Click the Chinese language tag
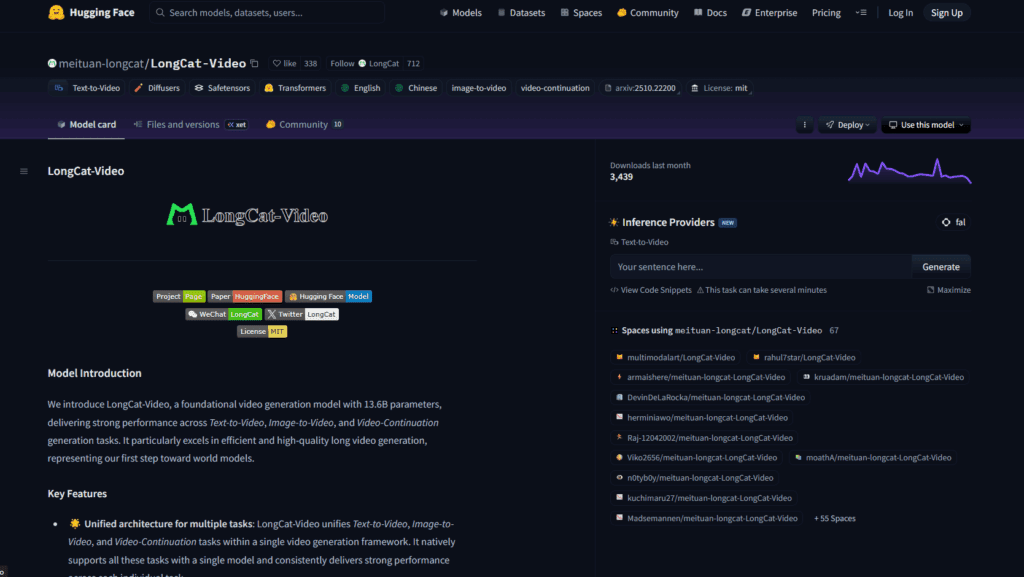 [x=416, y=88]
